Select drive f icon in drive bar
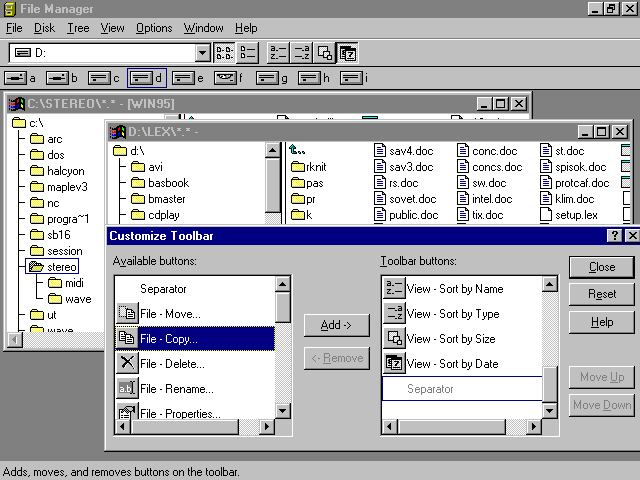 click(x=230, y=77)
